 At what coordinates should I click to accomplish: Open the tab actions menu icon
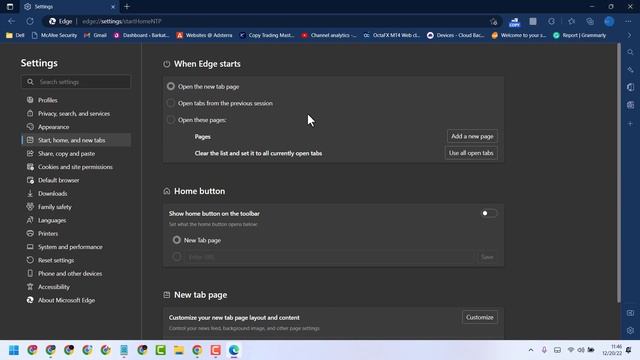10,7
